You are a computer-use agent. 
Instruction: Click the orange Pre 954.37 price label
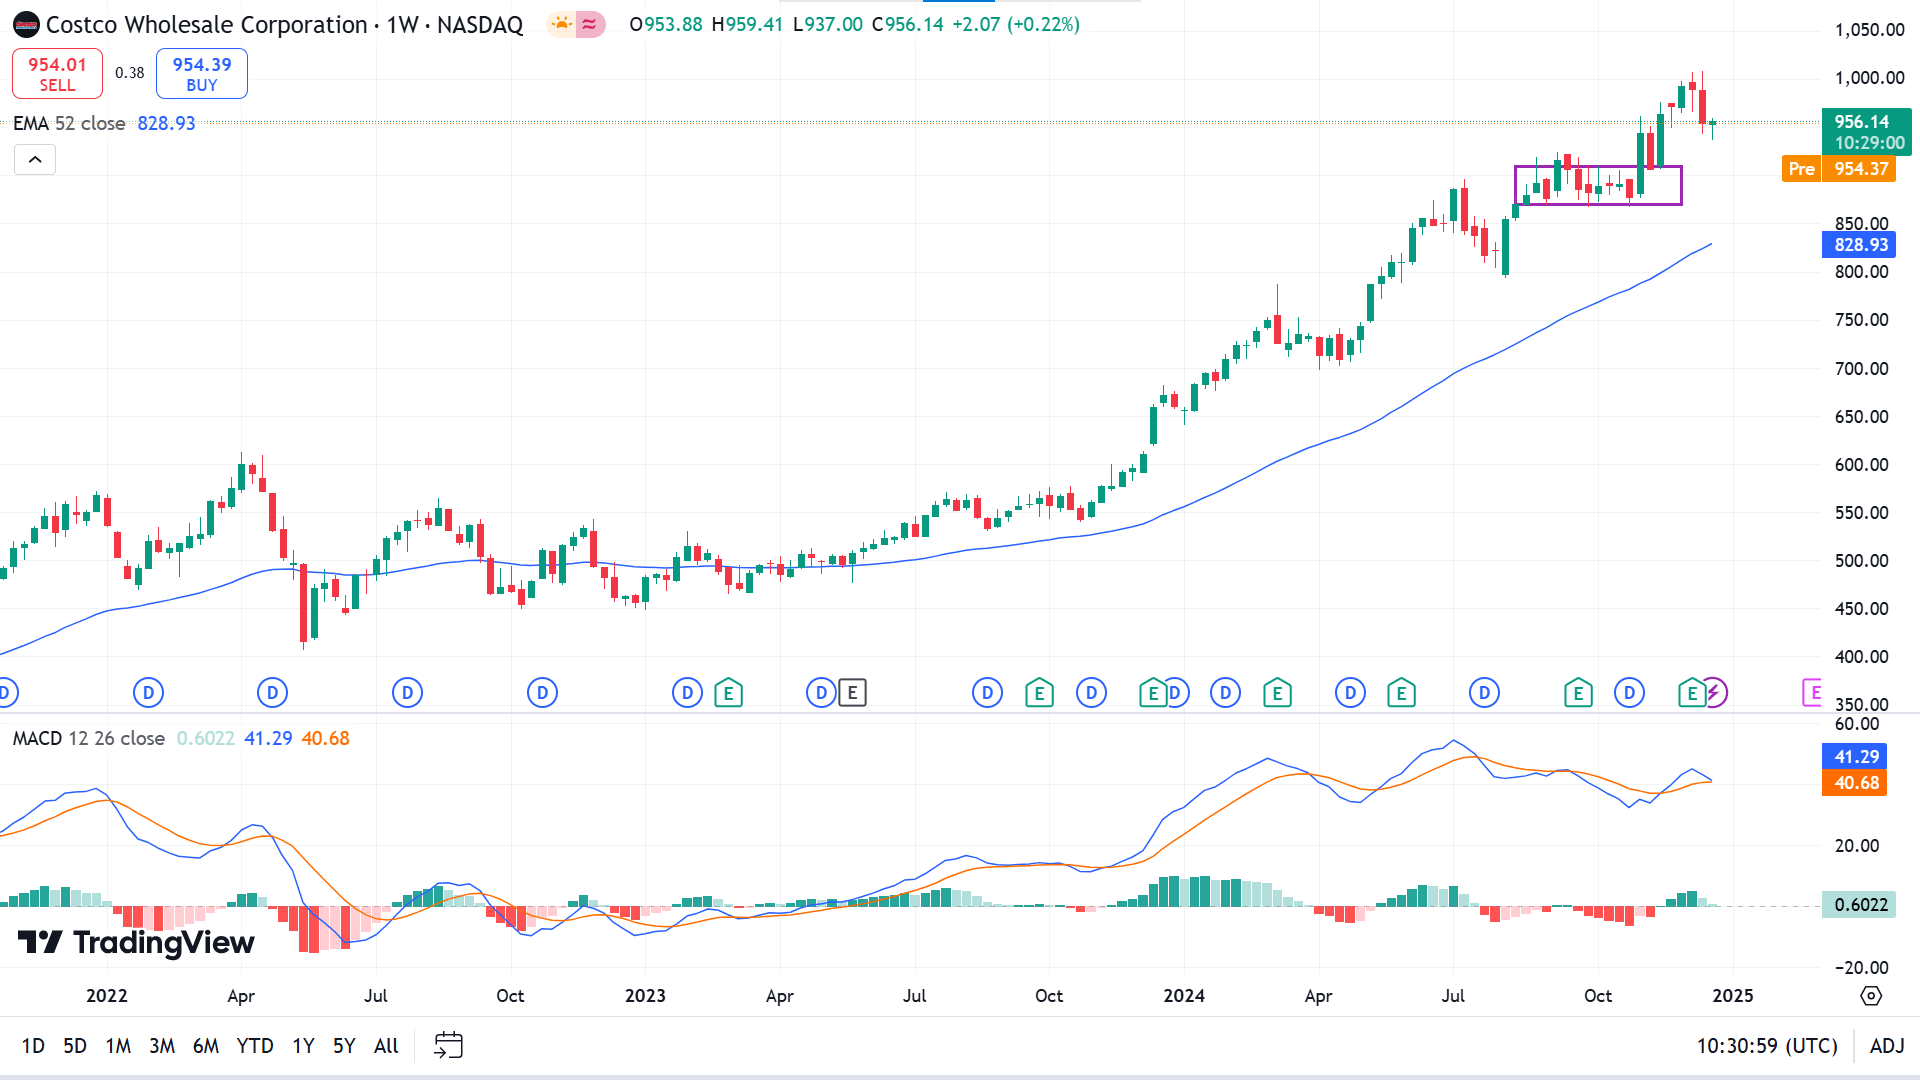pyautogui.click(x=1839, y=169)
